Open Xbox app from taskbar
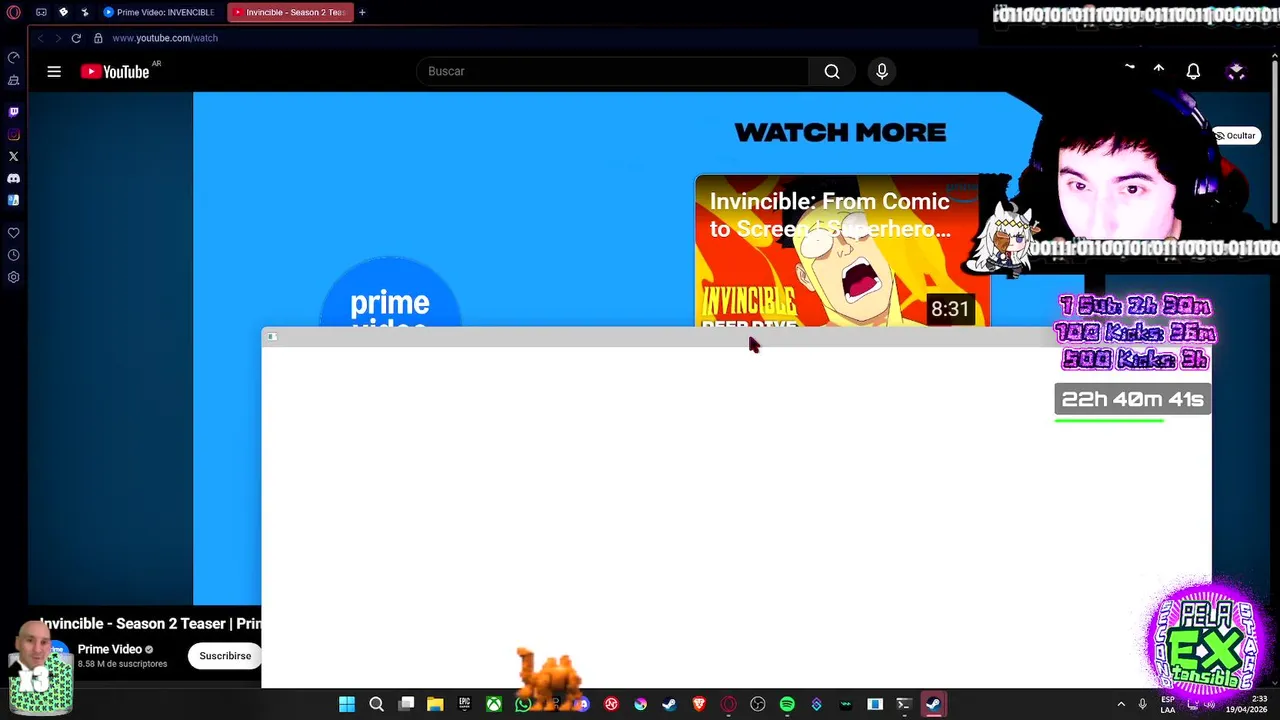The image size is (1280, 720). point(494,704)
